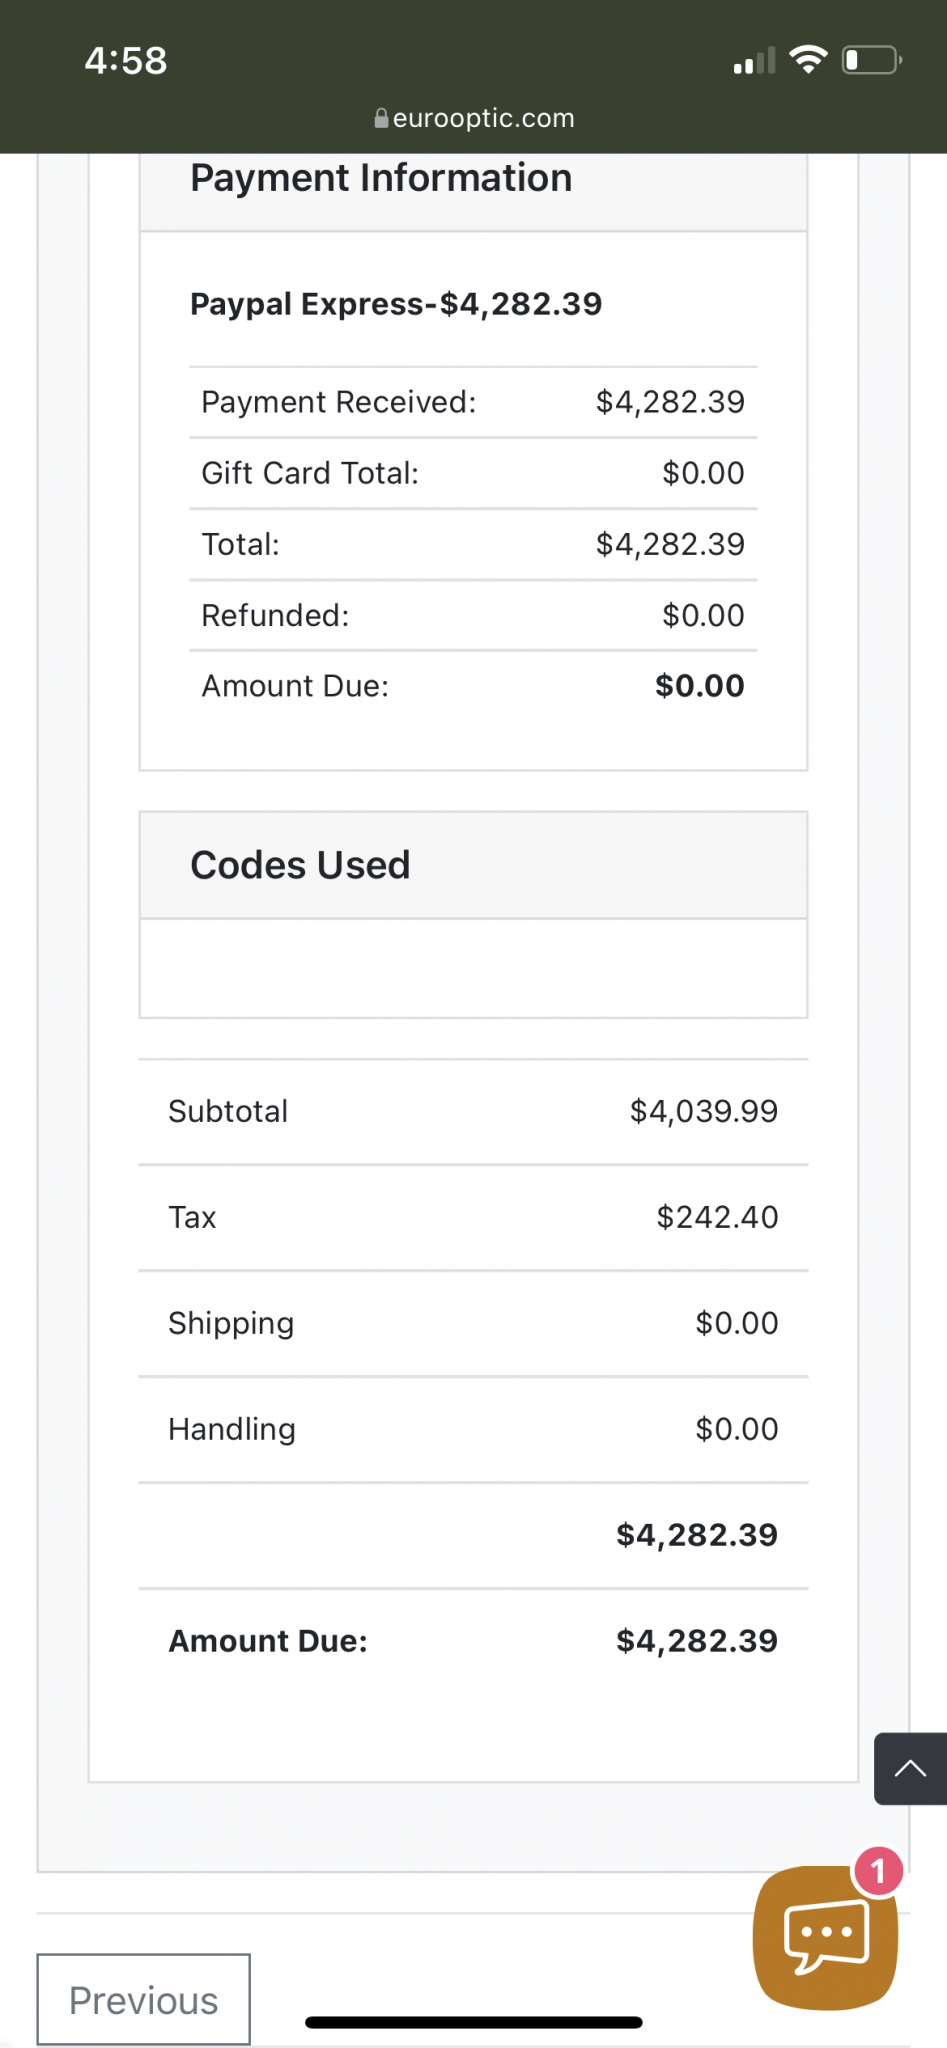The width and height of the screenshot is (947, 2048).
Task: Click the chat notification badge showing 1
Action: (878, 1871)
